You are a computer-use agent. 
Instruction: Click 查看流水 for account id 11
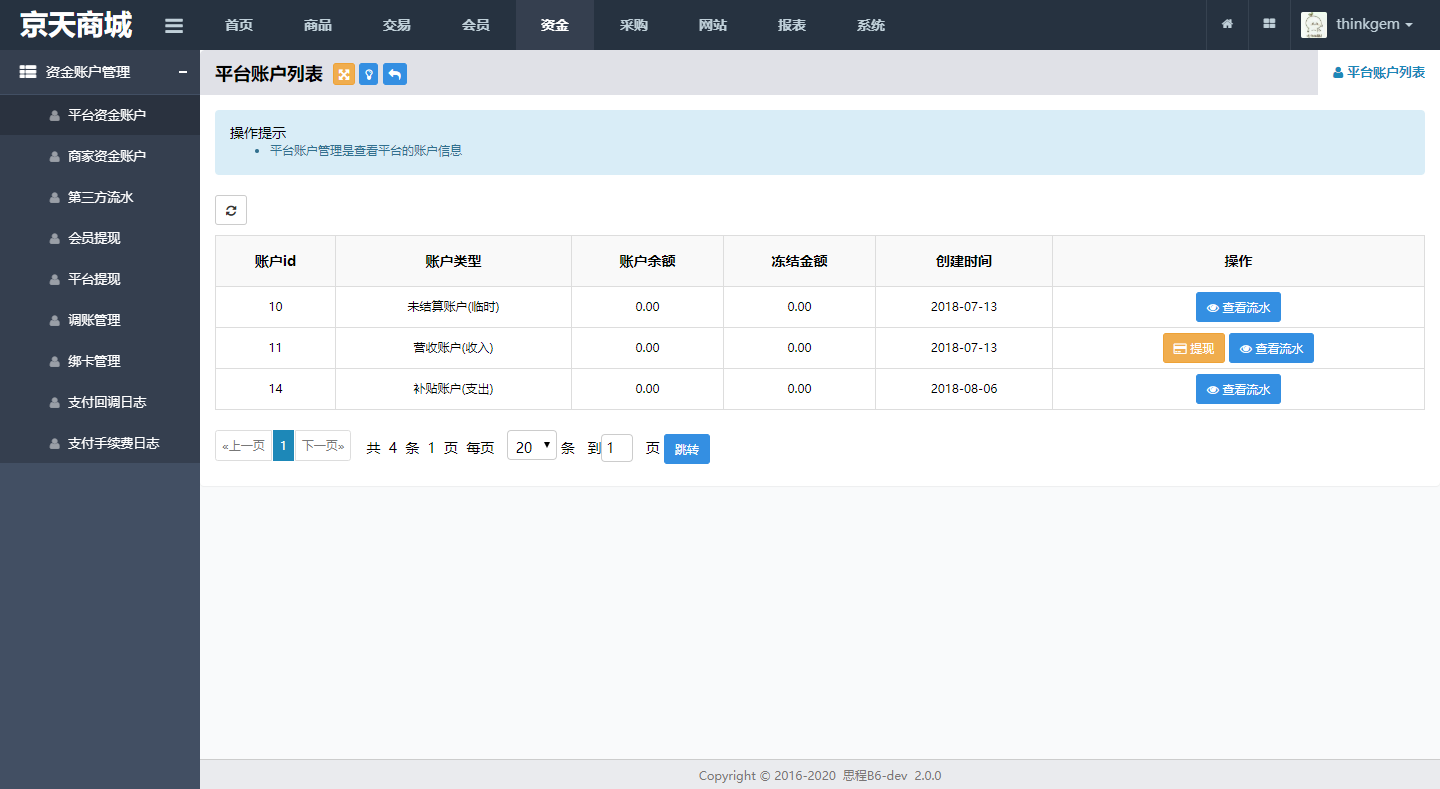point(1271,348)
